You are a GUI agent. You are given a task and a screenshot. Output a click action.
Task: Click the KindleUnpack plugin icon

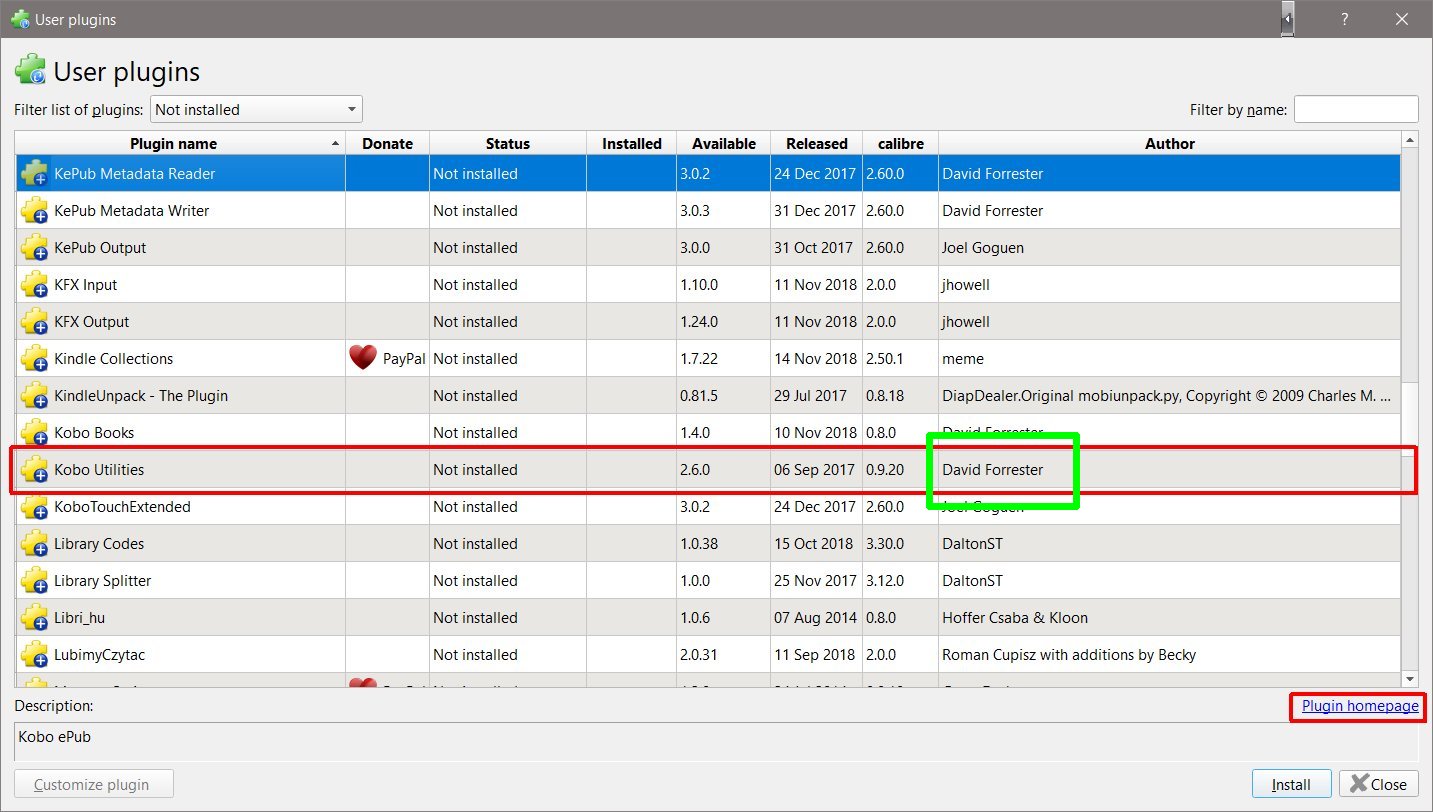point(34,395)
